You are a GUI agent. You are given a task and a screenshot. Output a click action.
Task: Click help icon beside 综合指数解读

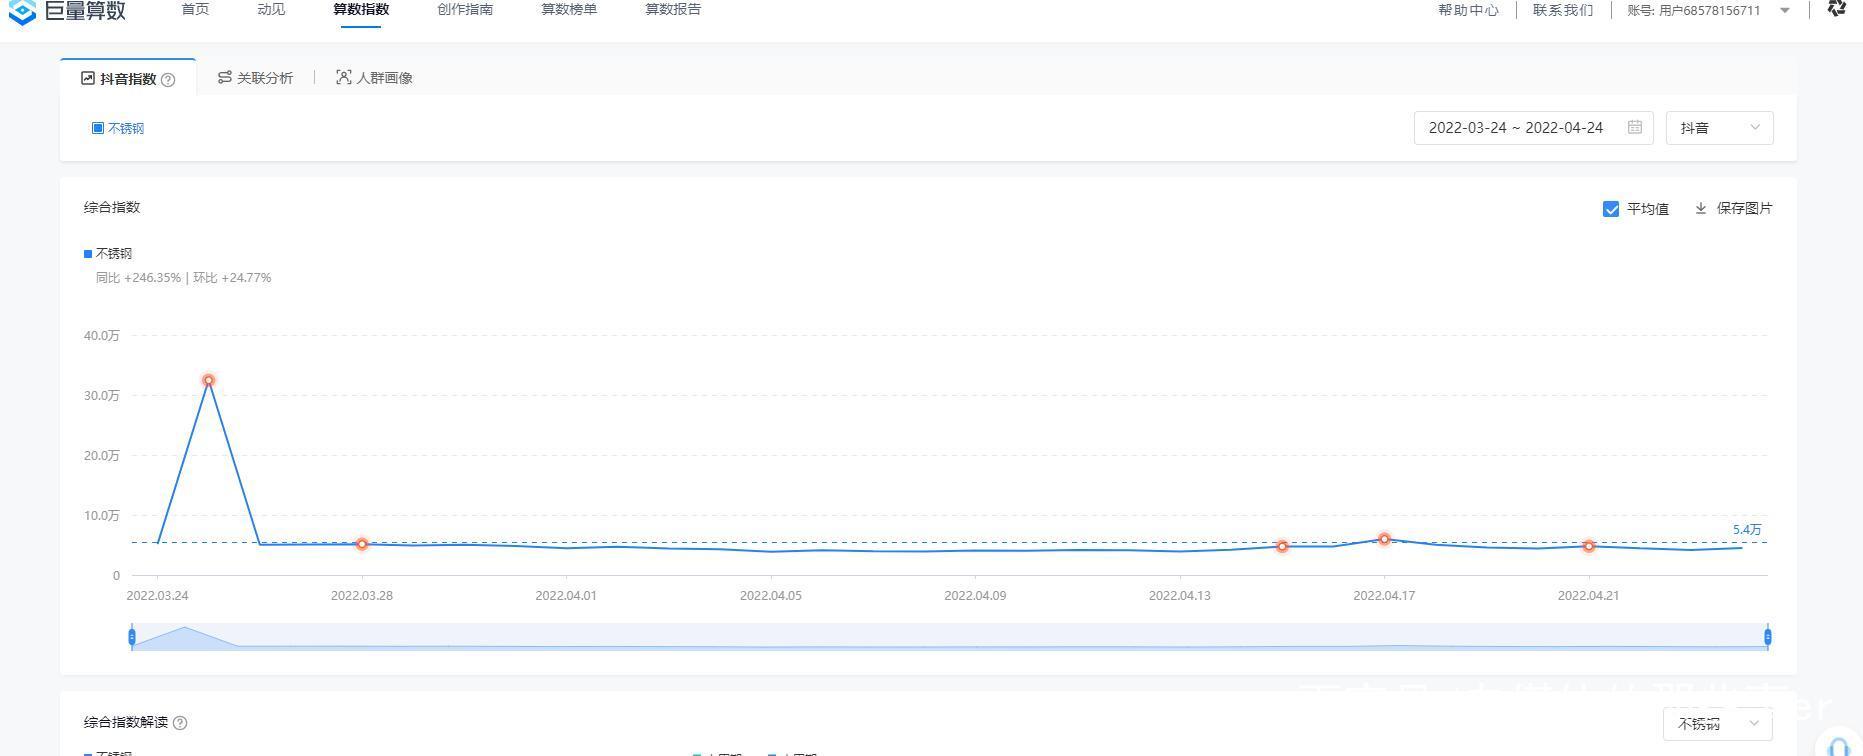(180, 723)
